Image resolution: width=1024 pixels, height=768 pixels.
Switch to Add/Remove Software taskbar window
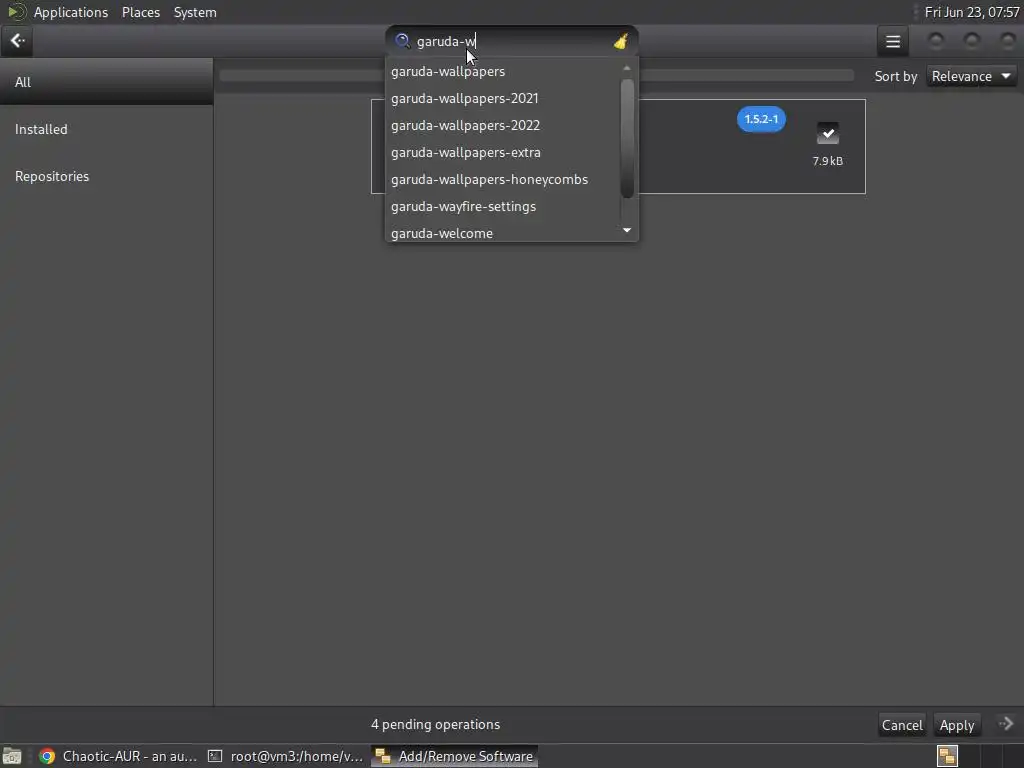pos(455,756)
